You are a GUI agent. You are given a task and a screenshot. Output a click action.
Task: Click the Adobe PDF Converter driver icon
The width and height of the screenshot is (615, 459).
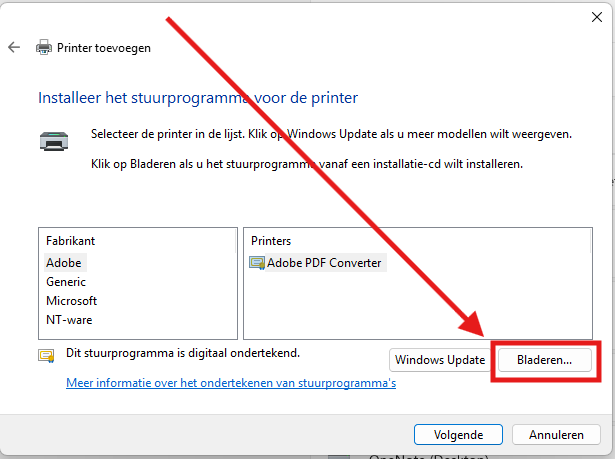coord(256,264)
